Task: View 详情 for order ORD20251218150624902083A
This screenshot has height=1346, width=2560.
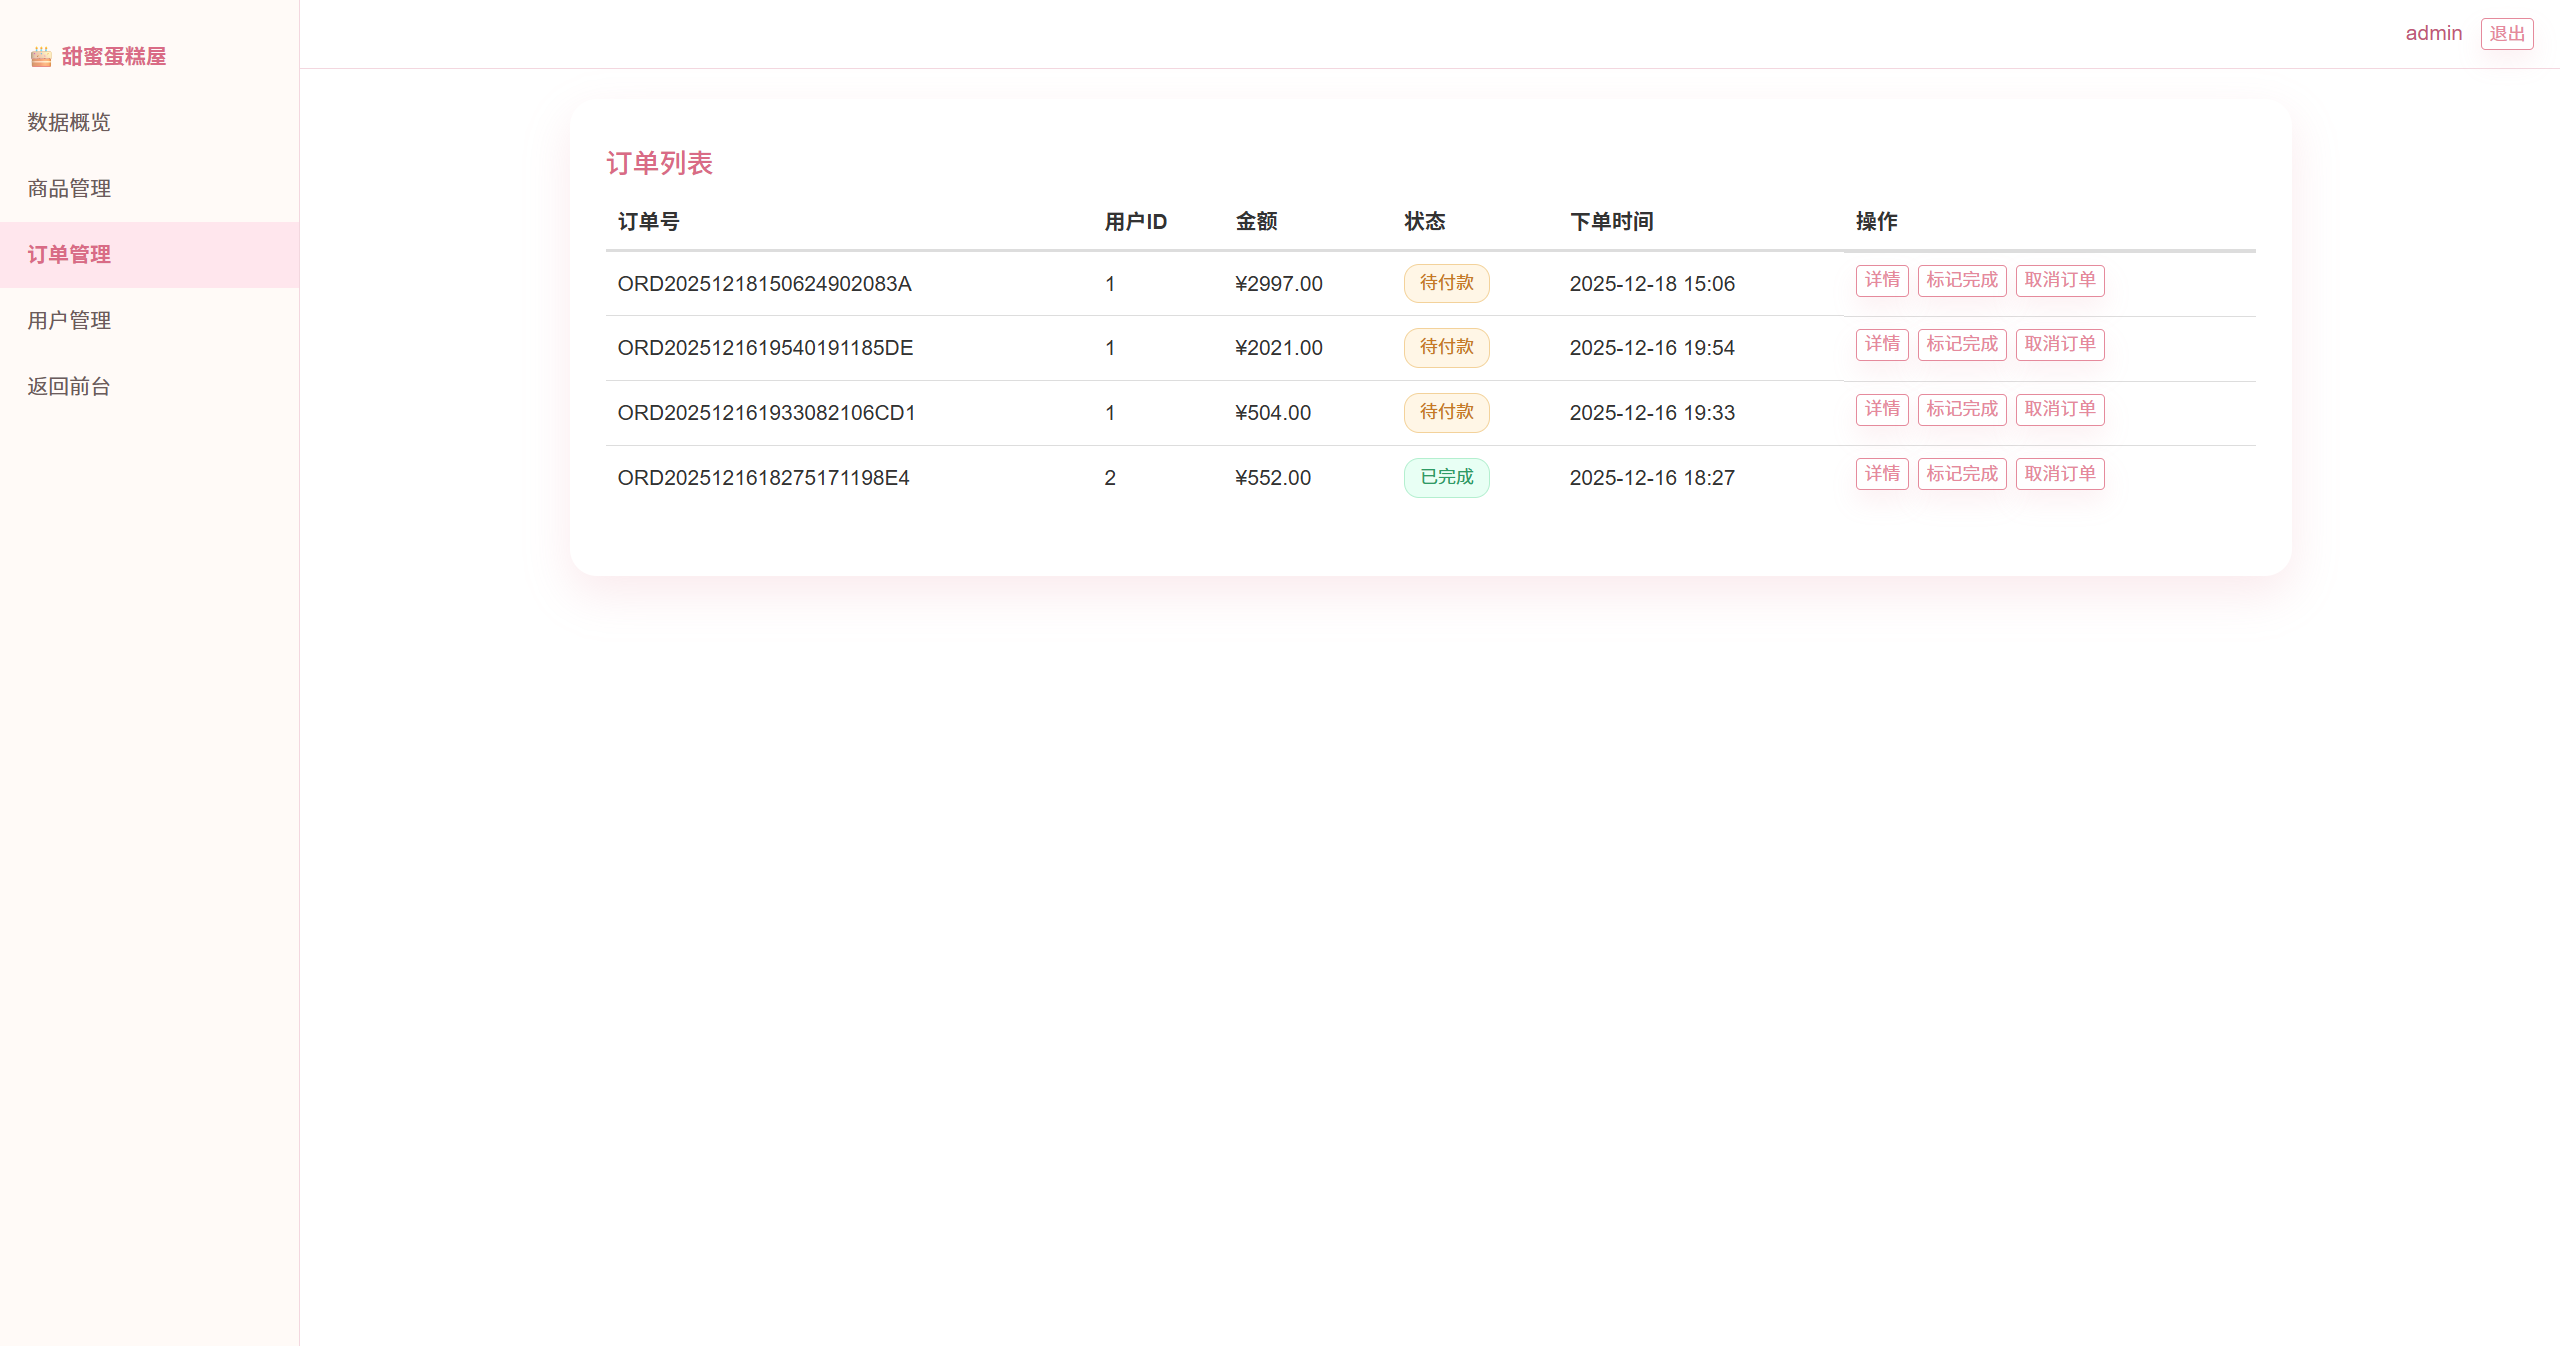Action: click(x=1881, y=280)
